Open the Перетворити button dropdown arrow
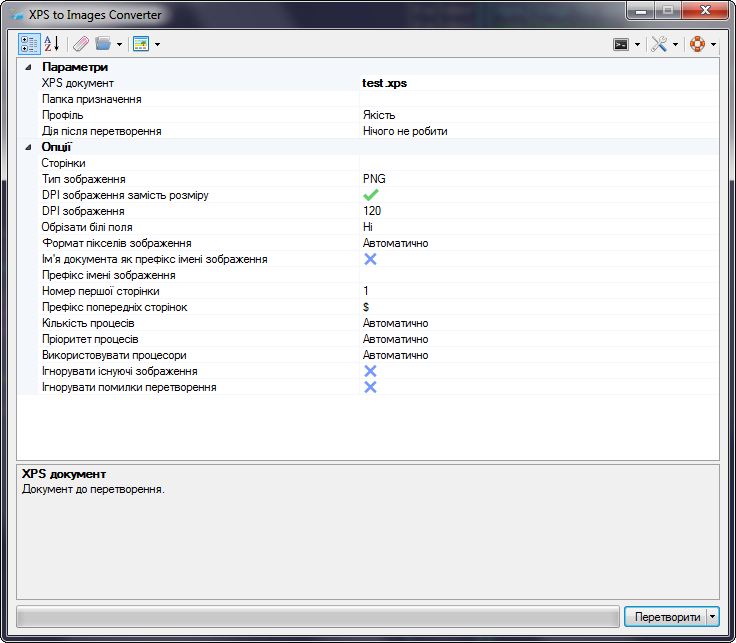This screenshot has width=736, height=643. (713, 617)
